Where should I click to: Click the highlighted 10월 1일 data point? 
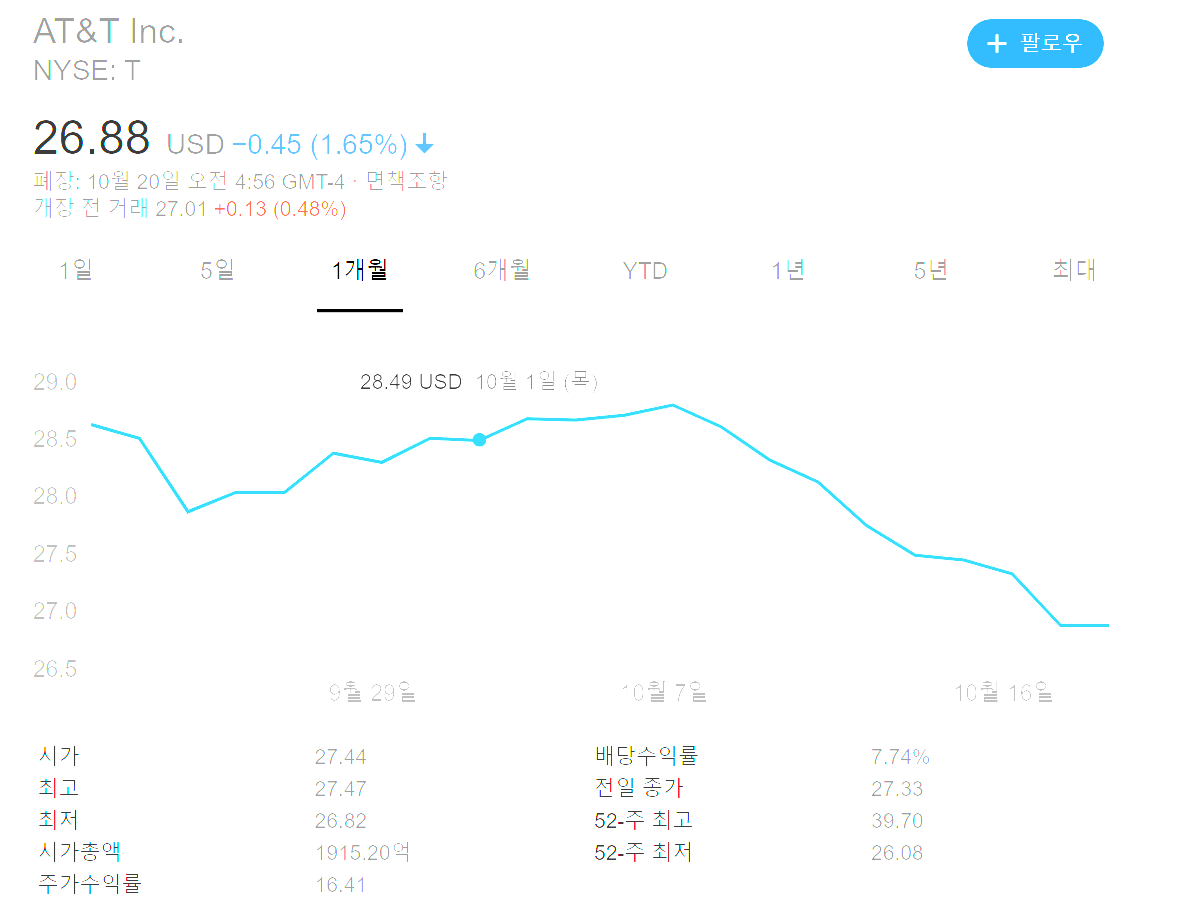[x=479, y=439]
